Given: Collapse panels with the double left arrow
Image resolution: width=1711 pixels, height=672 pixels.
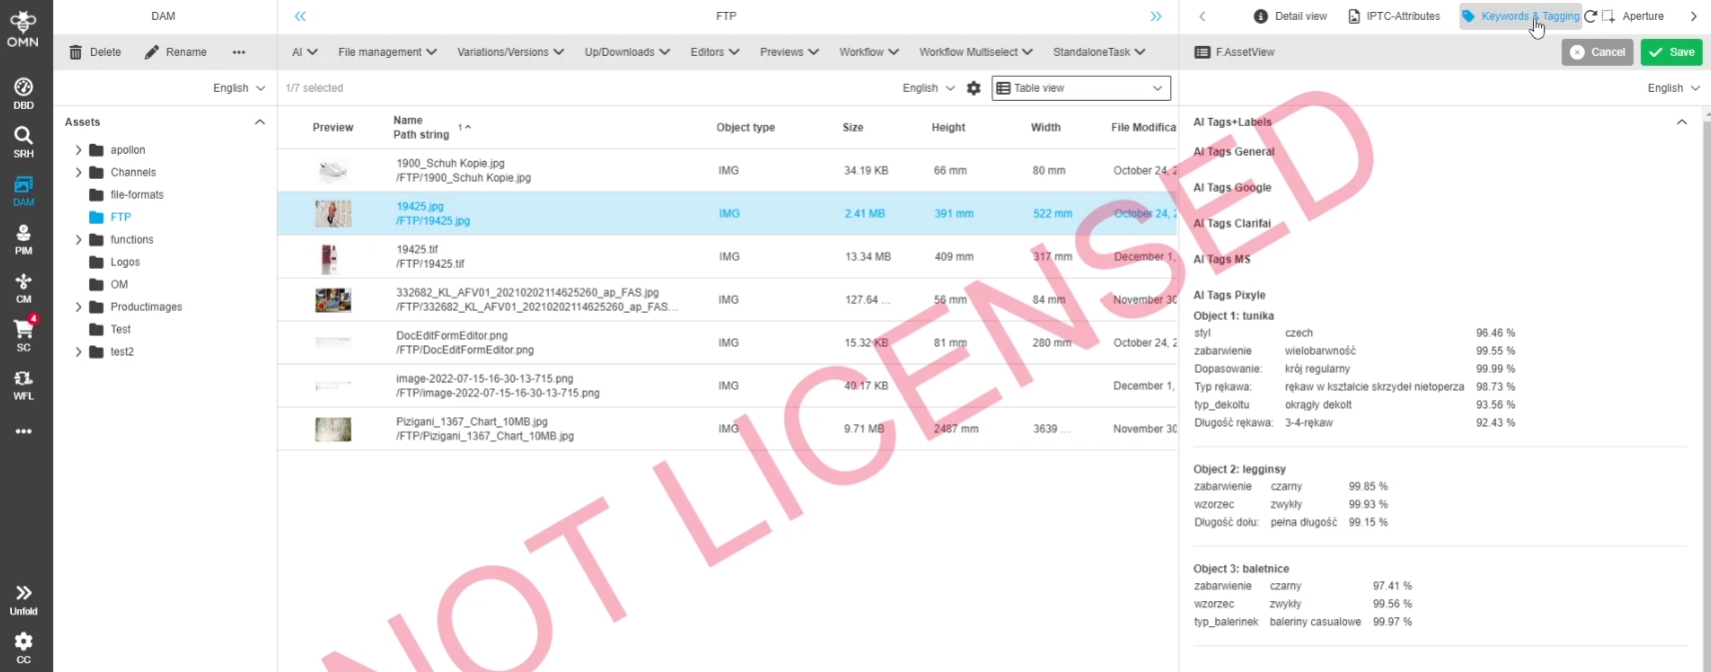Looking at the screenshot, I should [300, 16].
